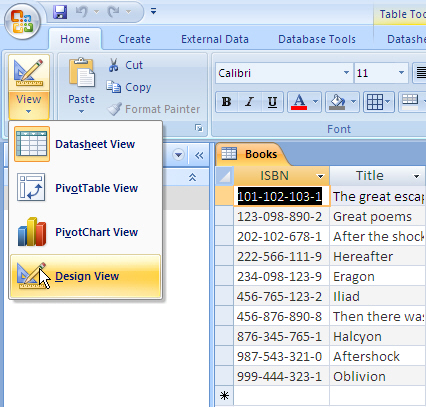The width and height of the screenshot is (426, 407).
Task: Open the Office button menu
Action: click(22, 21)
